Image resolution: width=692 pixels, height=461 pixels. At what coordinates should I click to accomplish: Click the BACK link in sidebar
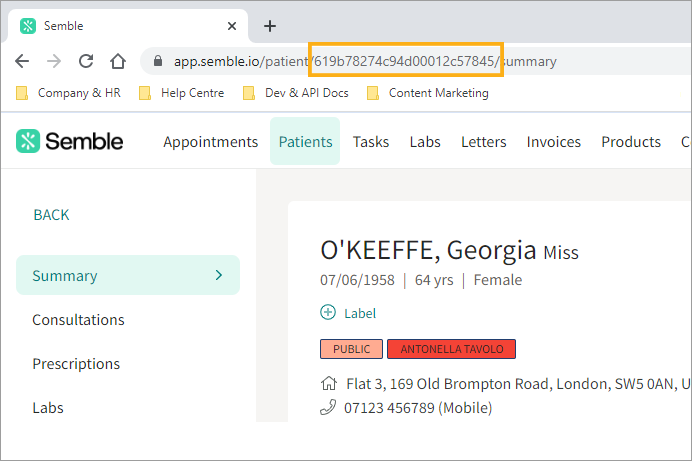(x=51, y=215)
